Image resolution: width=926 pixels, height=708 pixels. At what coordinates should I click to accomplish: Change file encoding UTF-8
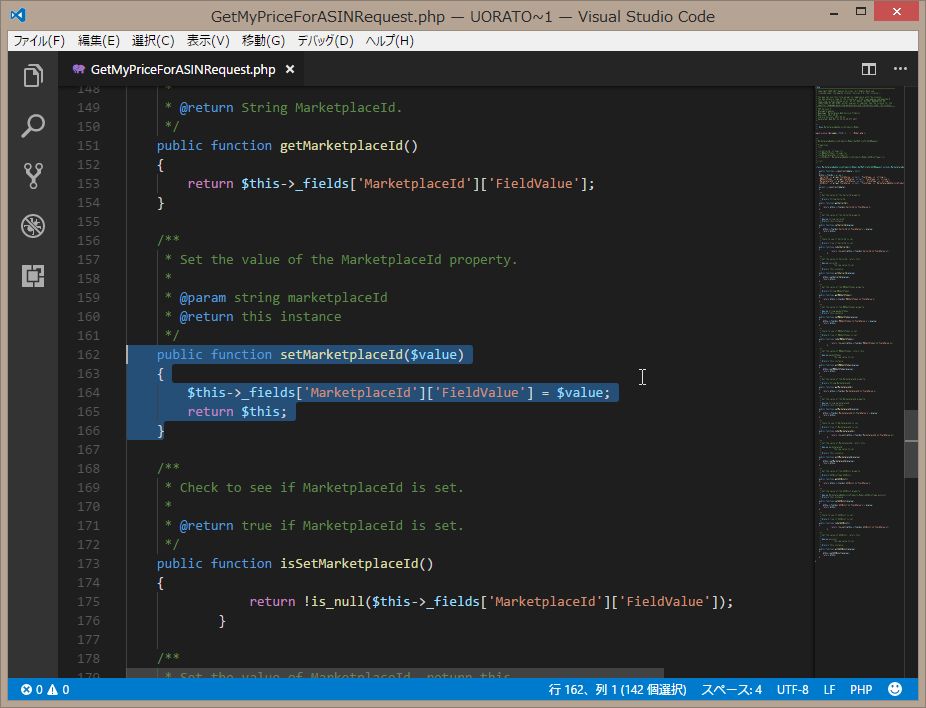pyautogui.click(x=793, y=689)
